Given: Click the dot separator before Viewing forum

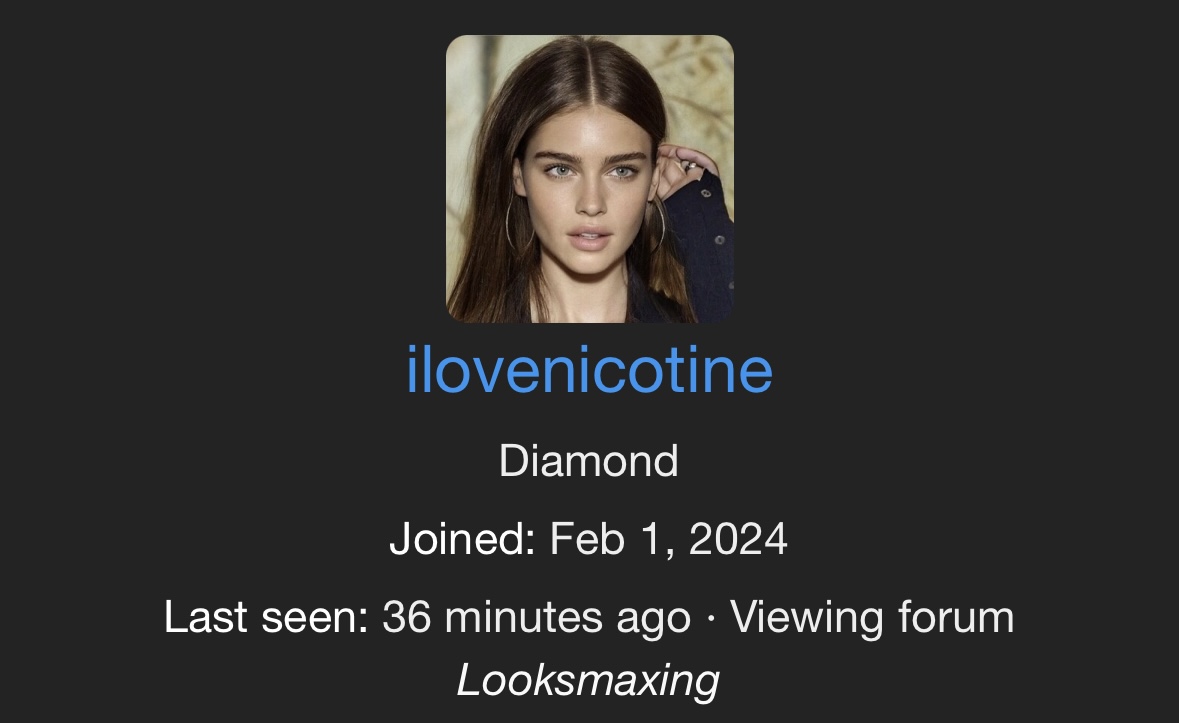Looking at the screenshot, I should pyautogui.click(x=711, y=619).
